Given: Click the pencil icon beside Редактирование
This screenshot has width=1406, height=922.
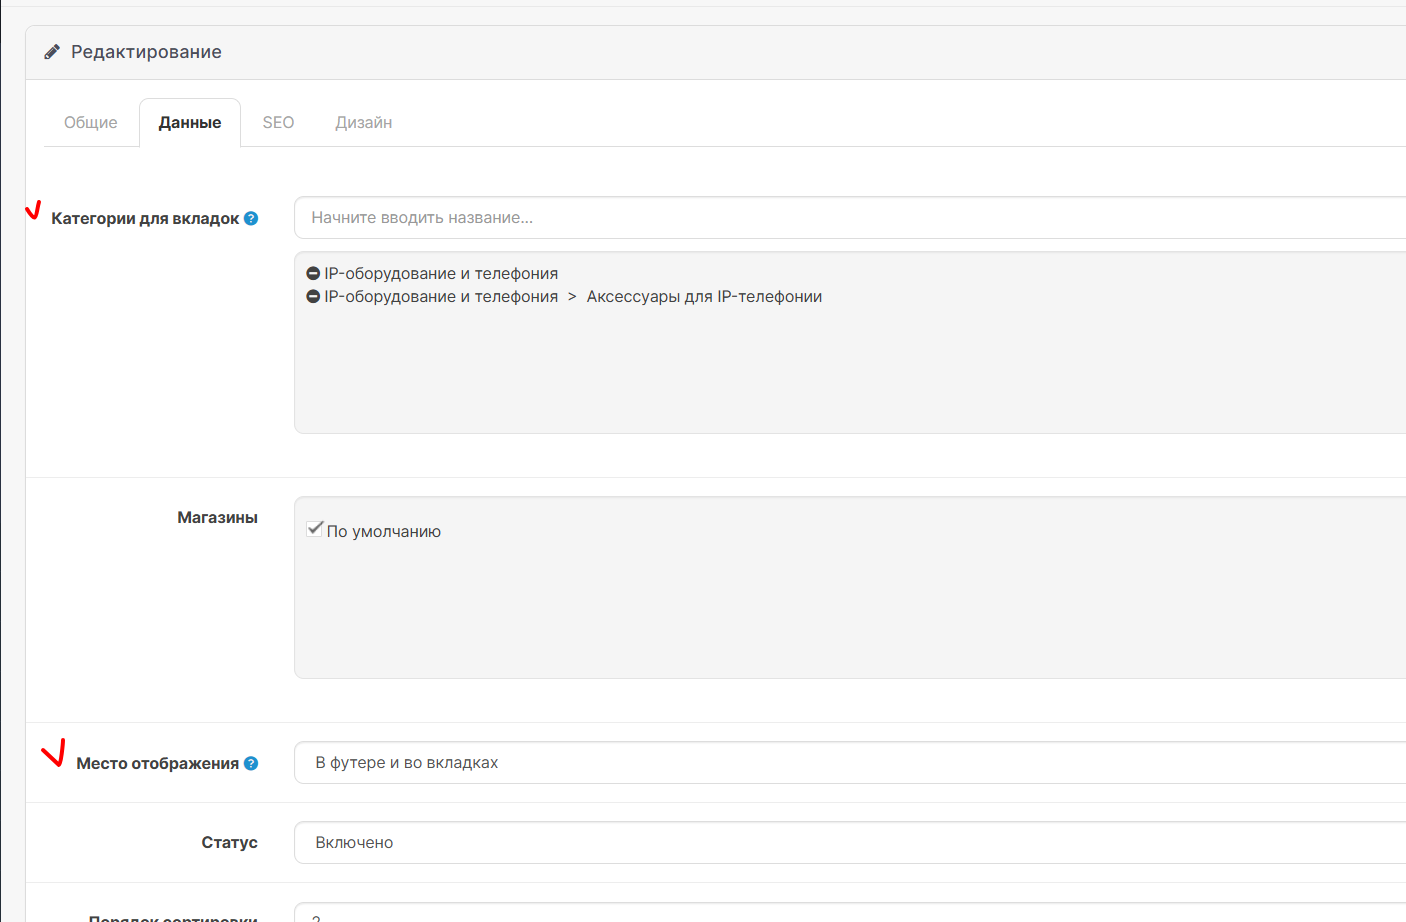Looking at the screenshot, I should coord(52,52).
